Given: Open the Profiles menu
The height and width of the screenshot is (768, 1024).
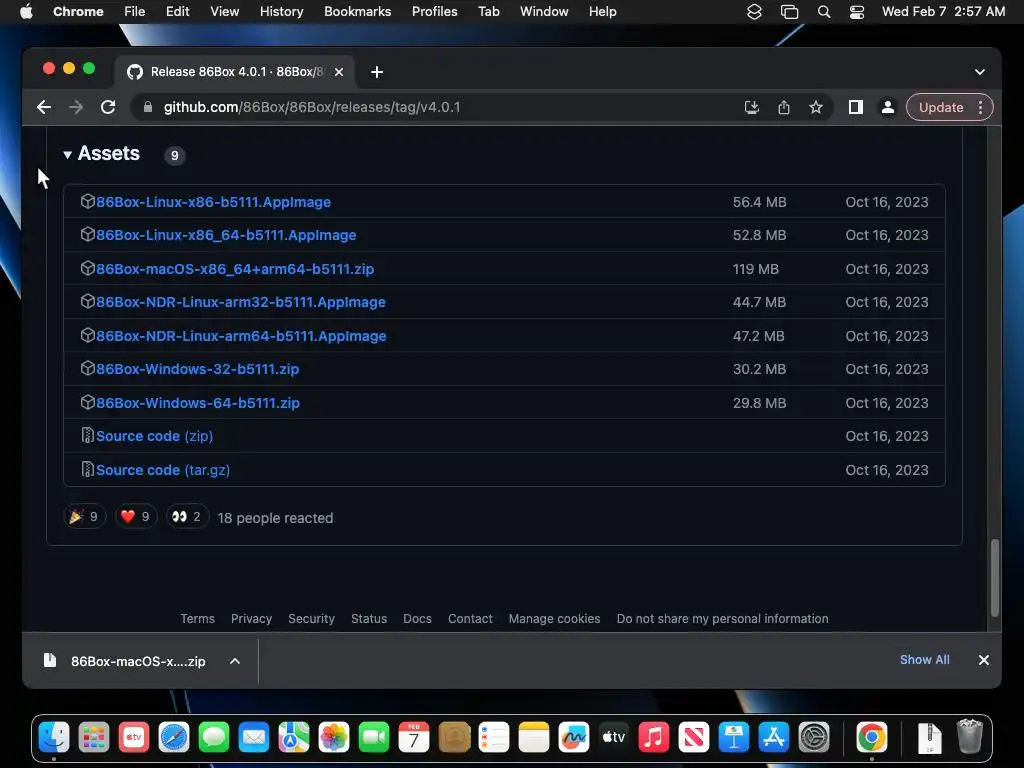Looking at the screenshot, I should (x=434, y=12).
